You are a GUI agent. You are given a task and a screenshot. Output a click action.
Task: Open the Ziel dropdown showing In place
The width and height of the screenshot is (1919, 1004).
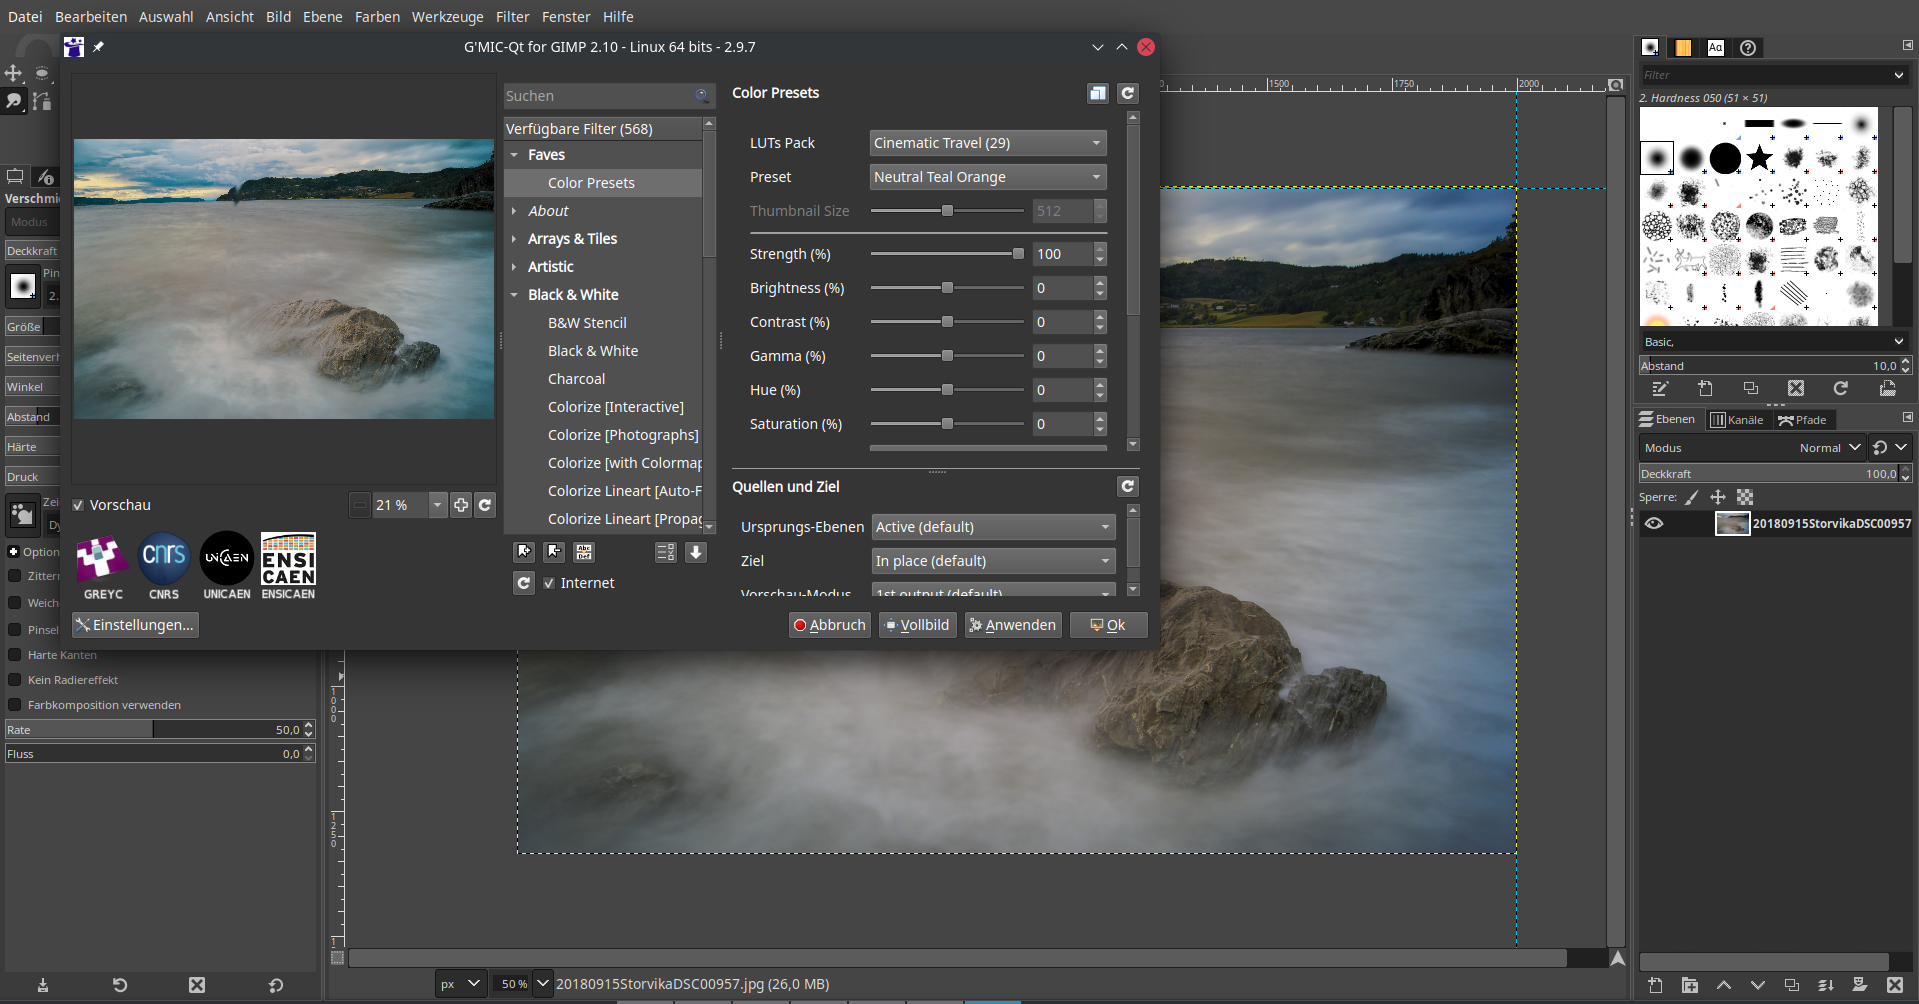(993, 561)
